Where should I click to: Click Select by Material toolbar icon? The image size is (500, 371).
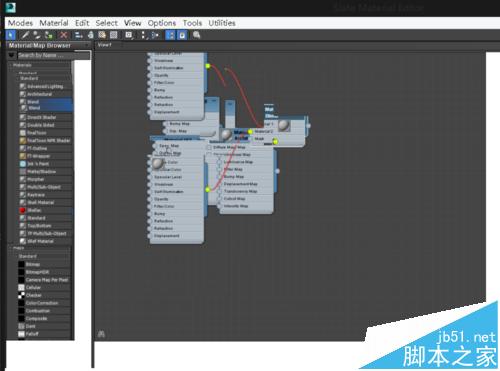[197, 35]
